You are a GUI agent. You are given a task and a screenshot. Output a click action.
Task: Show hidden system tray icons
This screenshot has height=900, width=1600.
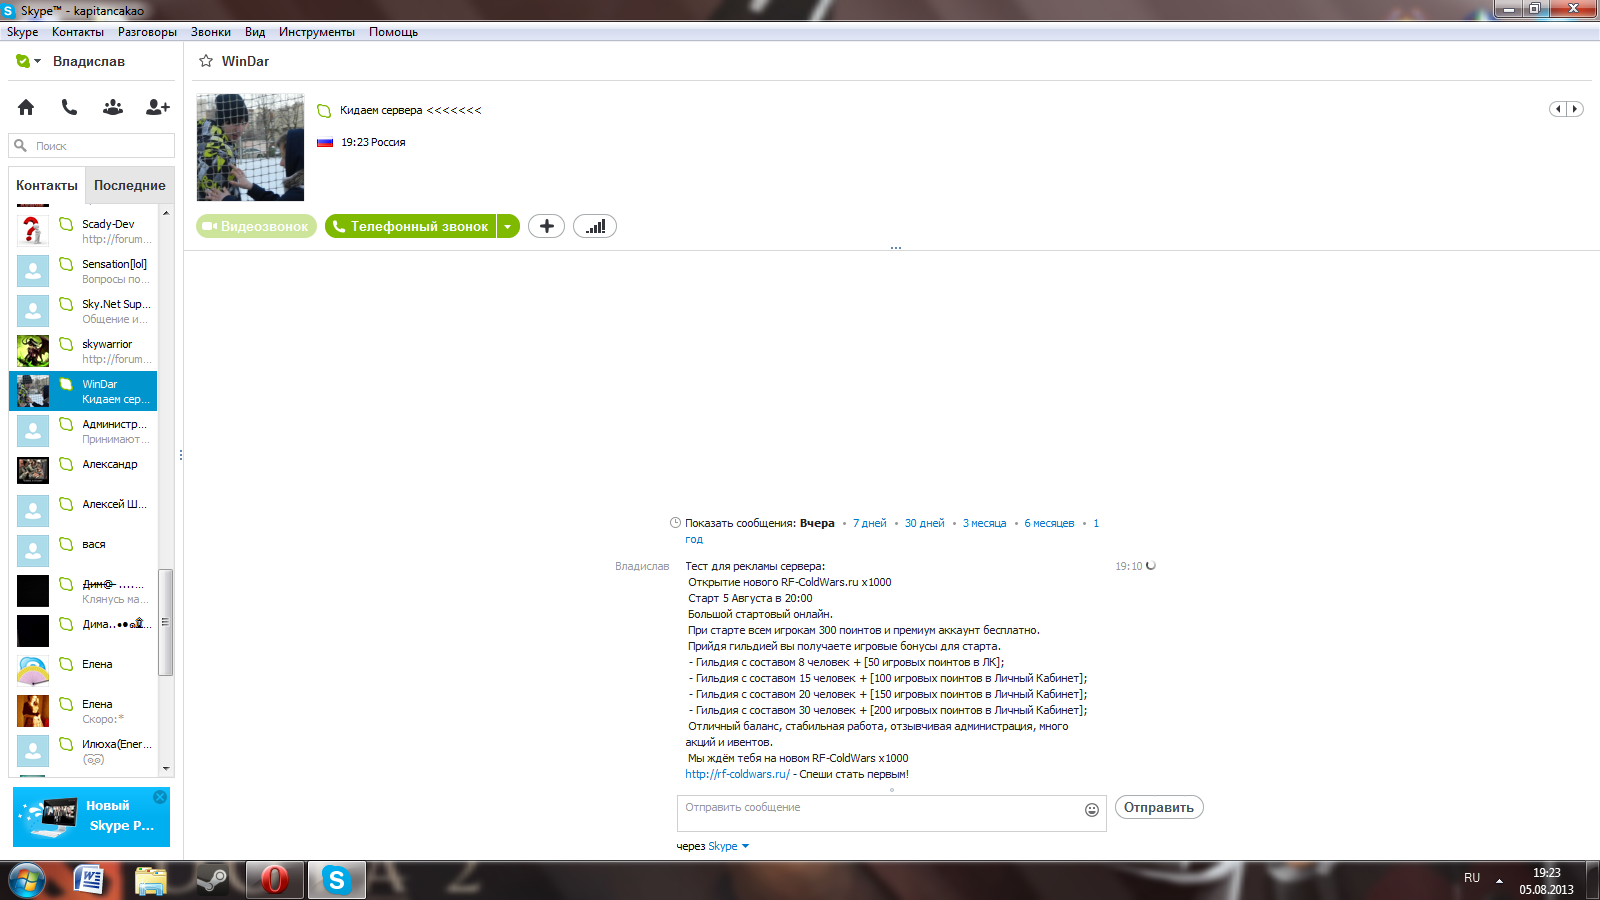1499,881
